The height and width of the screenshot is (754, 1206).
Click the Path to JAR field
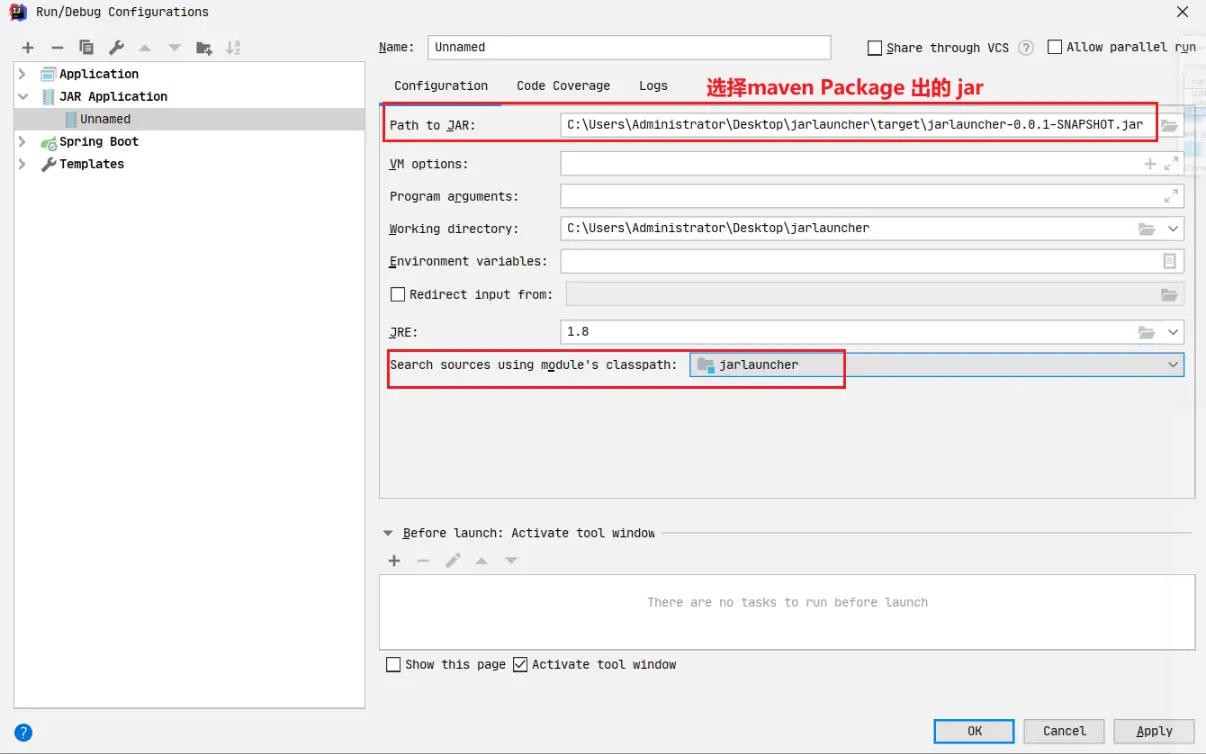click(858, 126)
